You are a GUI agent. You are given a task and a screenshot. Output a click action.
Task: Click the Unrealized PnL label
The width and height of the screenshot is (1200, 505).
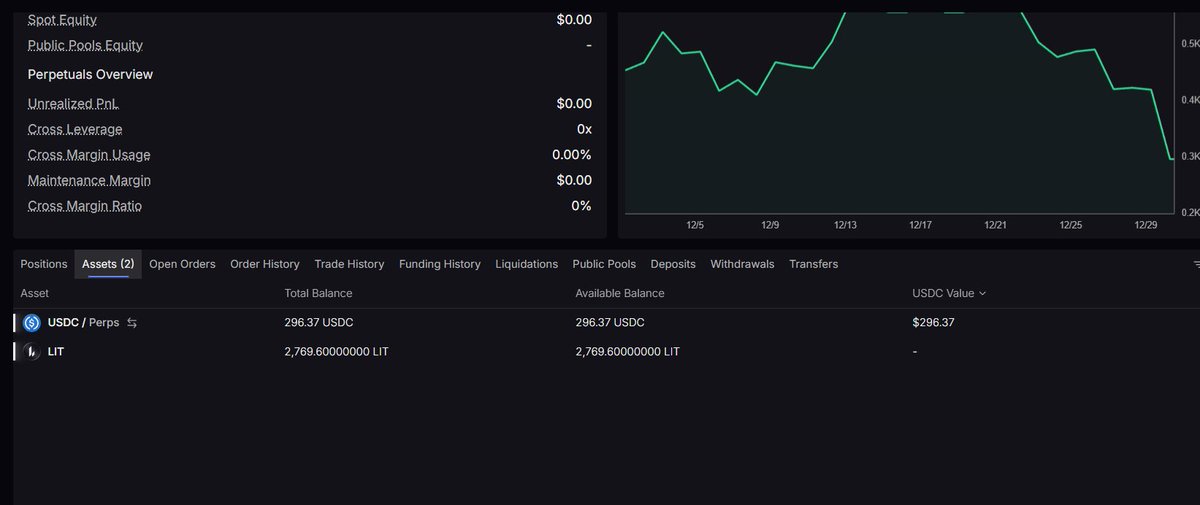click(x=72, y=103)
